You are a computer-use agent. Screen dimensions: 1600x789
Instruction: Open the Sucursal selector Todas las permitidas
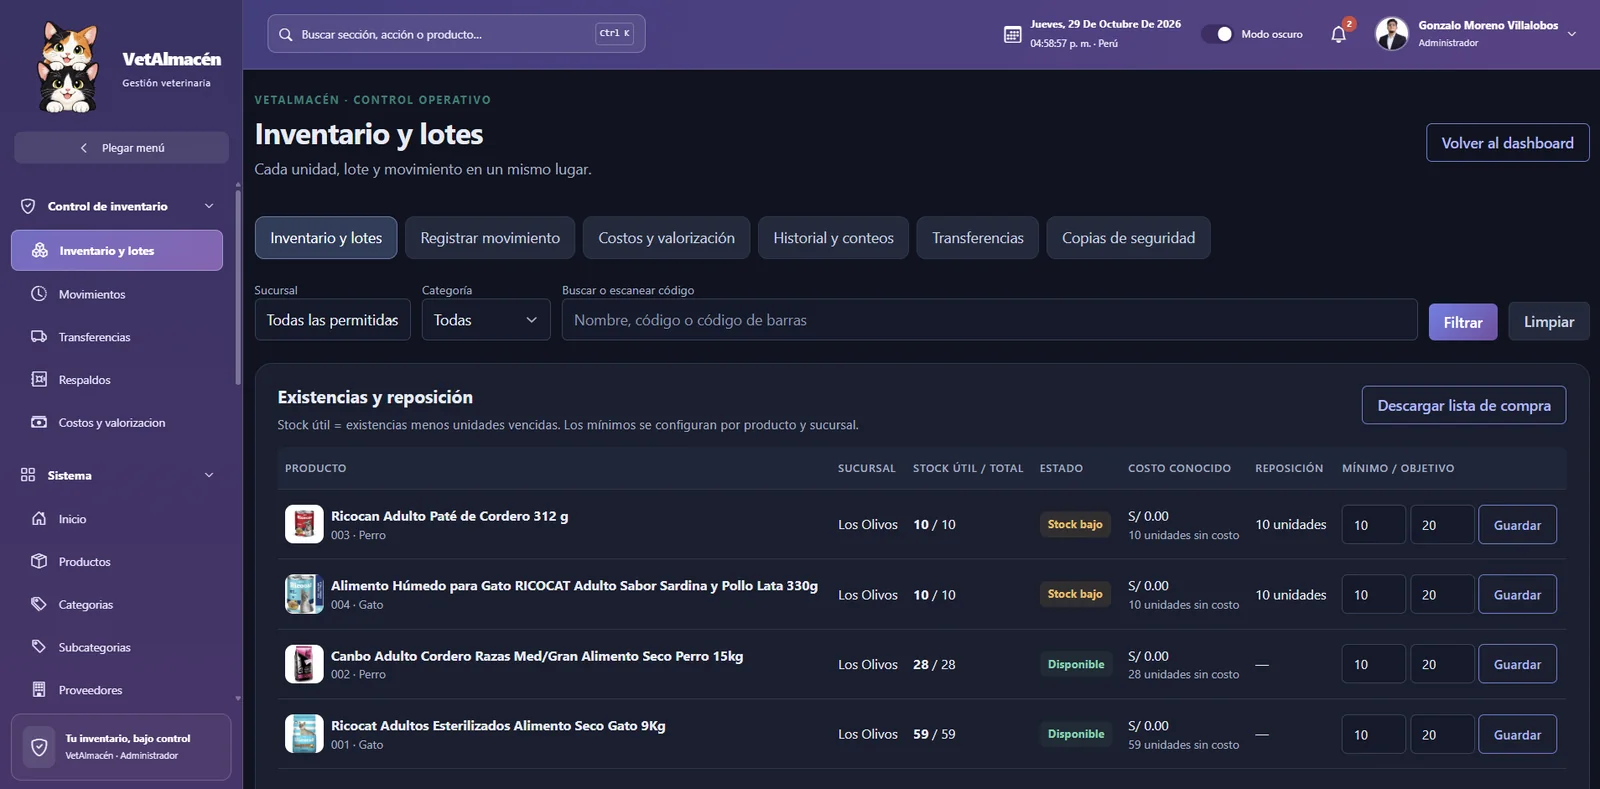[332, 320]
